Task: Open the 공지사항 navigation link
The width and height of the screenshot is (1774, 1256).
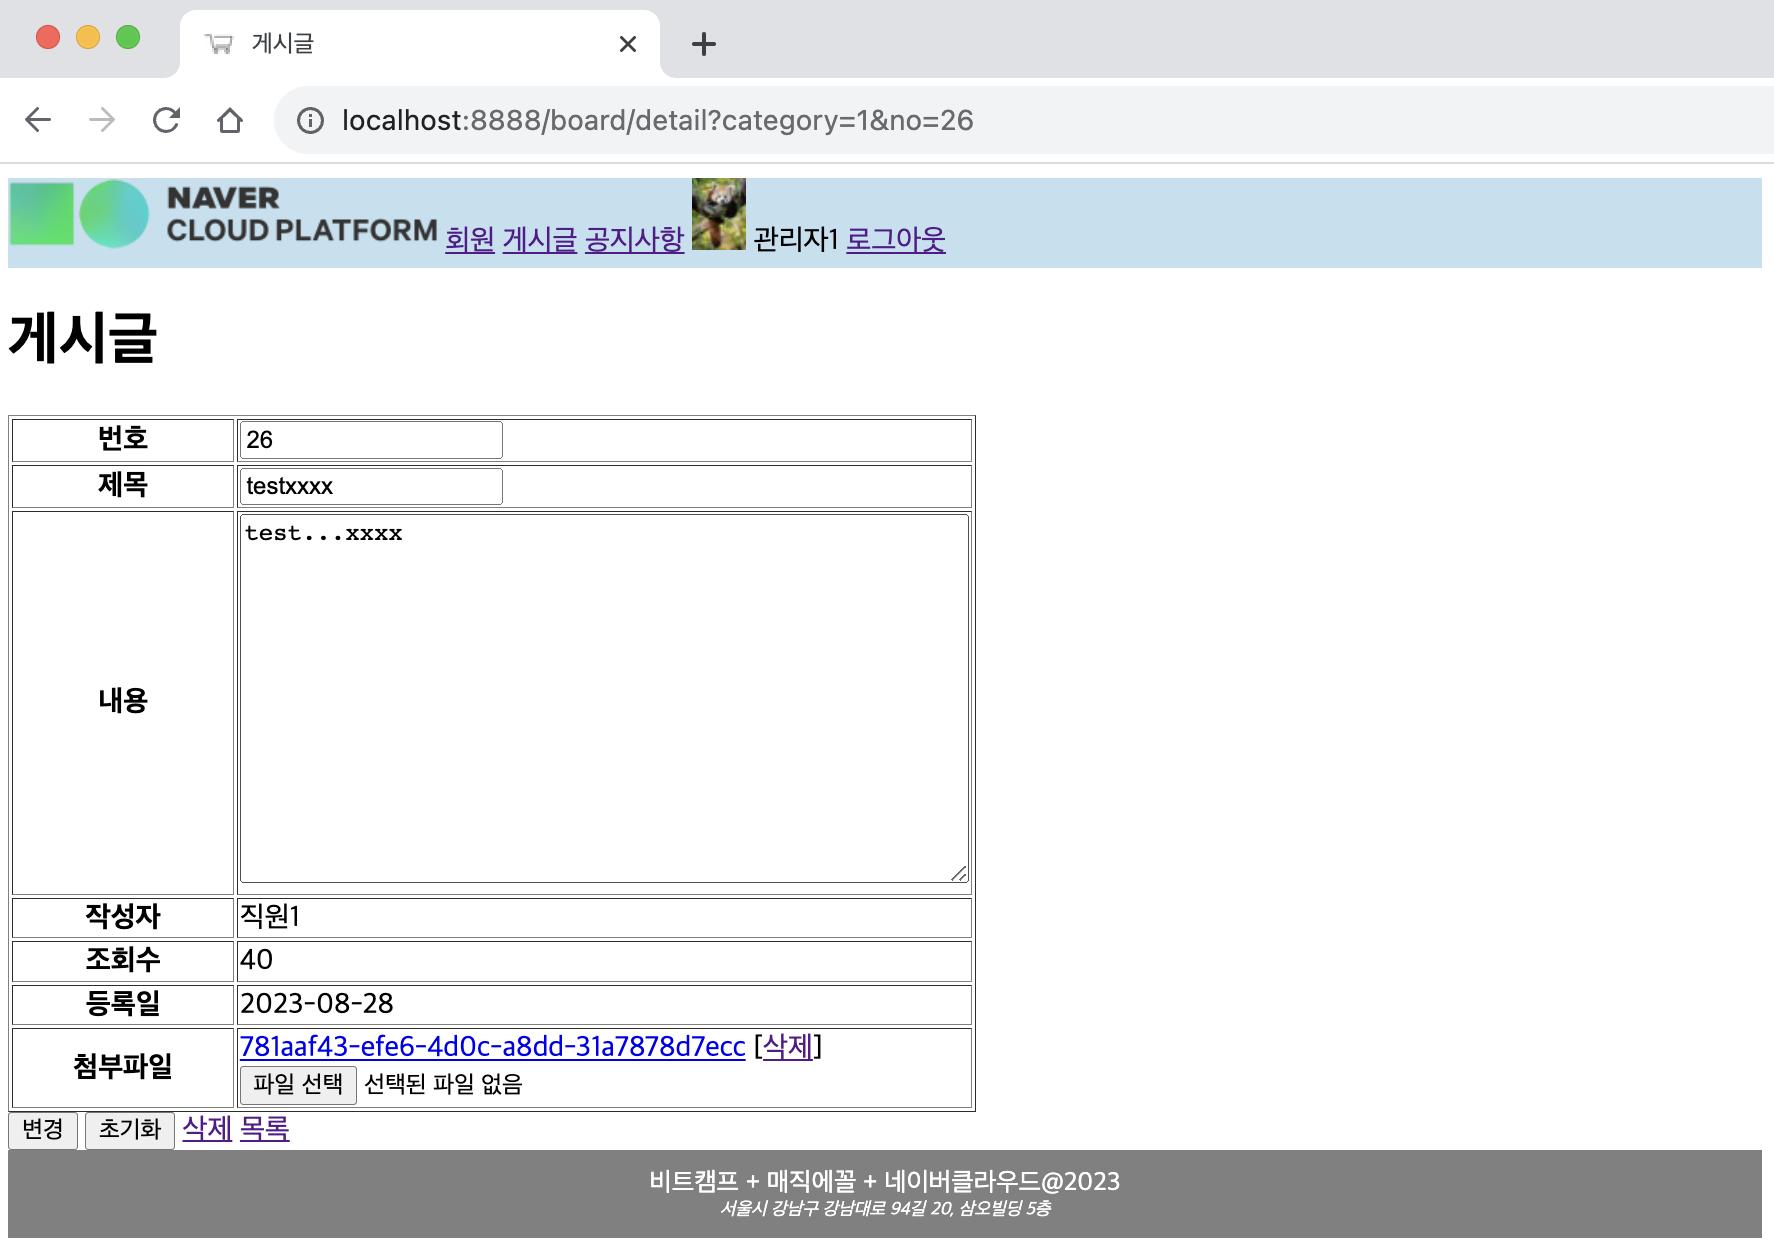Action: pos(635,239)
